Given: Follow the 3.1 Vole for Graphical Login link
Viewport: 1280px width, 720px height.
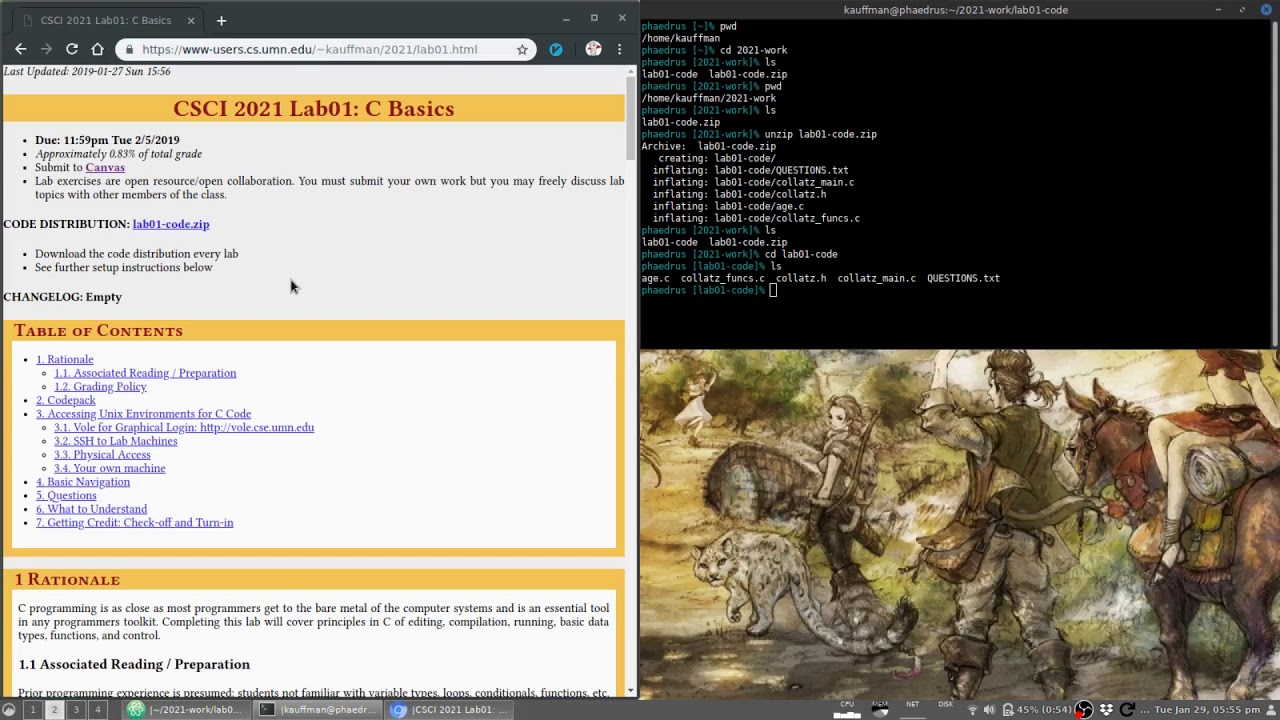Looking at the screenshot, I should 184,428.
